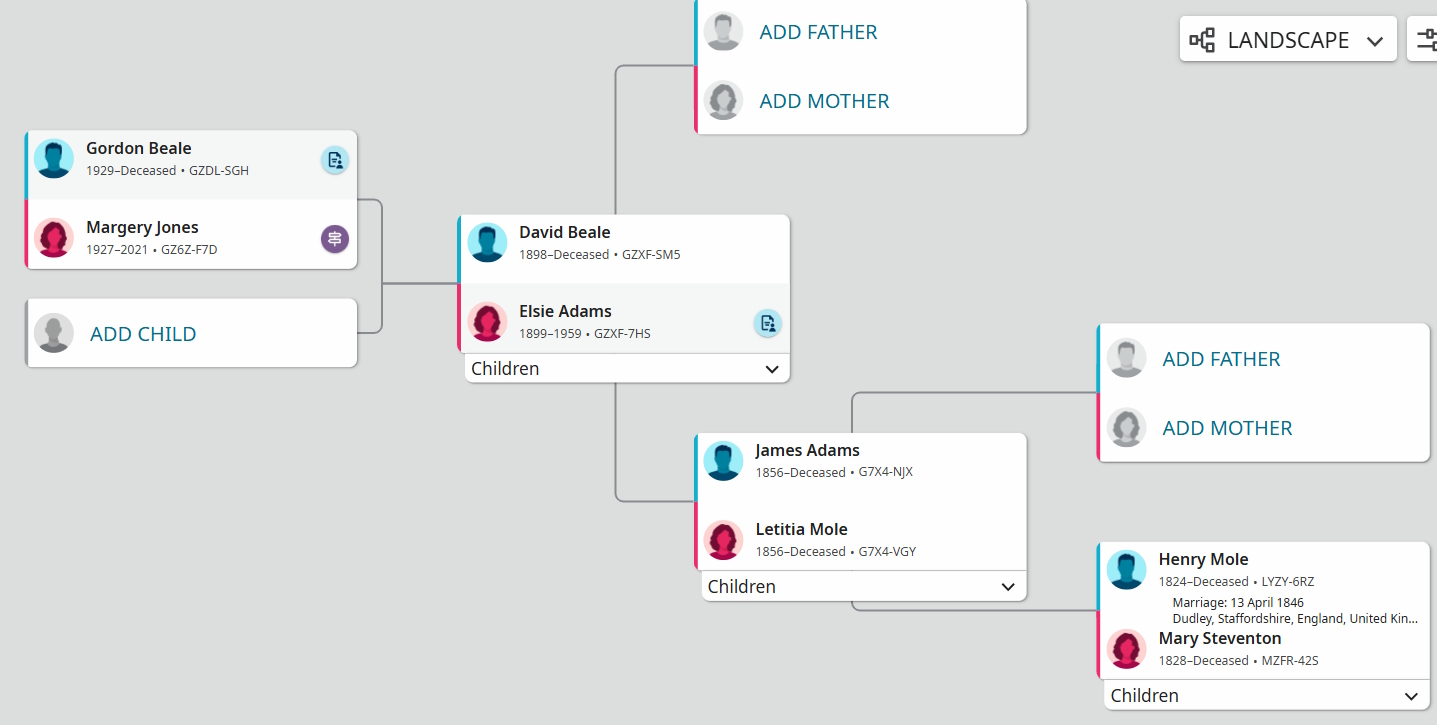The height and width of the screenshot is (725, 1437).
Task: Add a father for James Adams
Action: point(1221,359)
